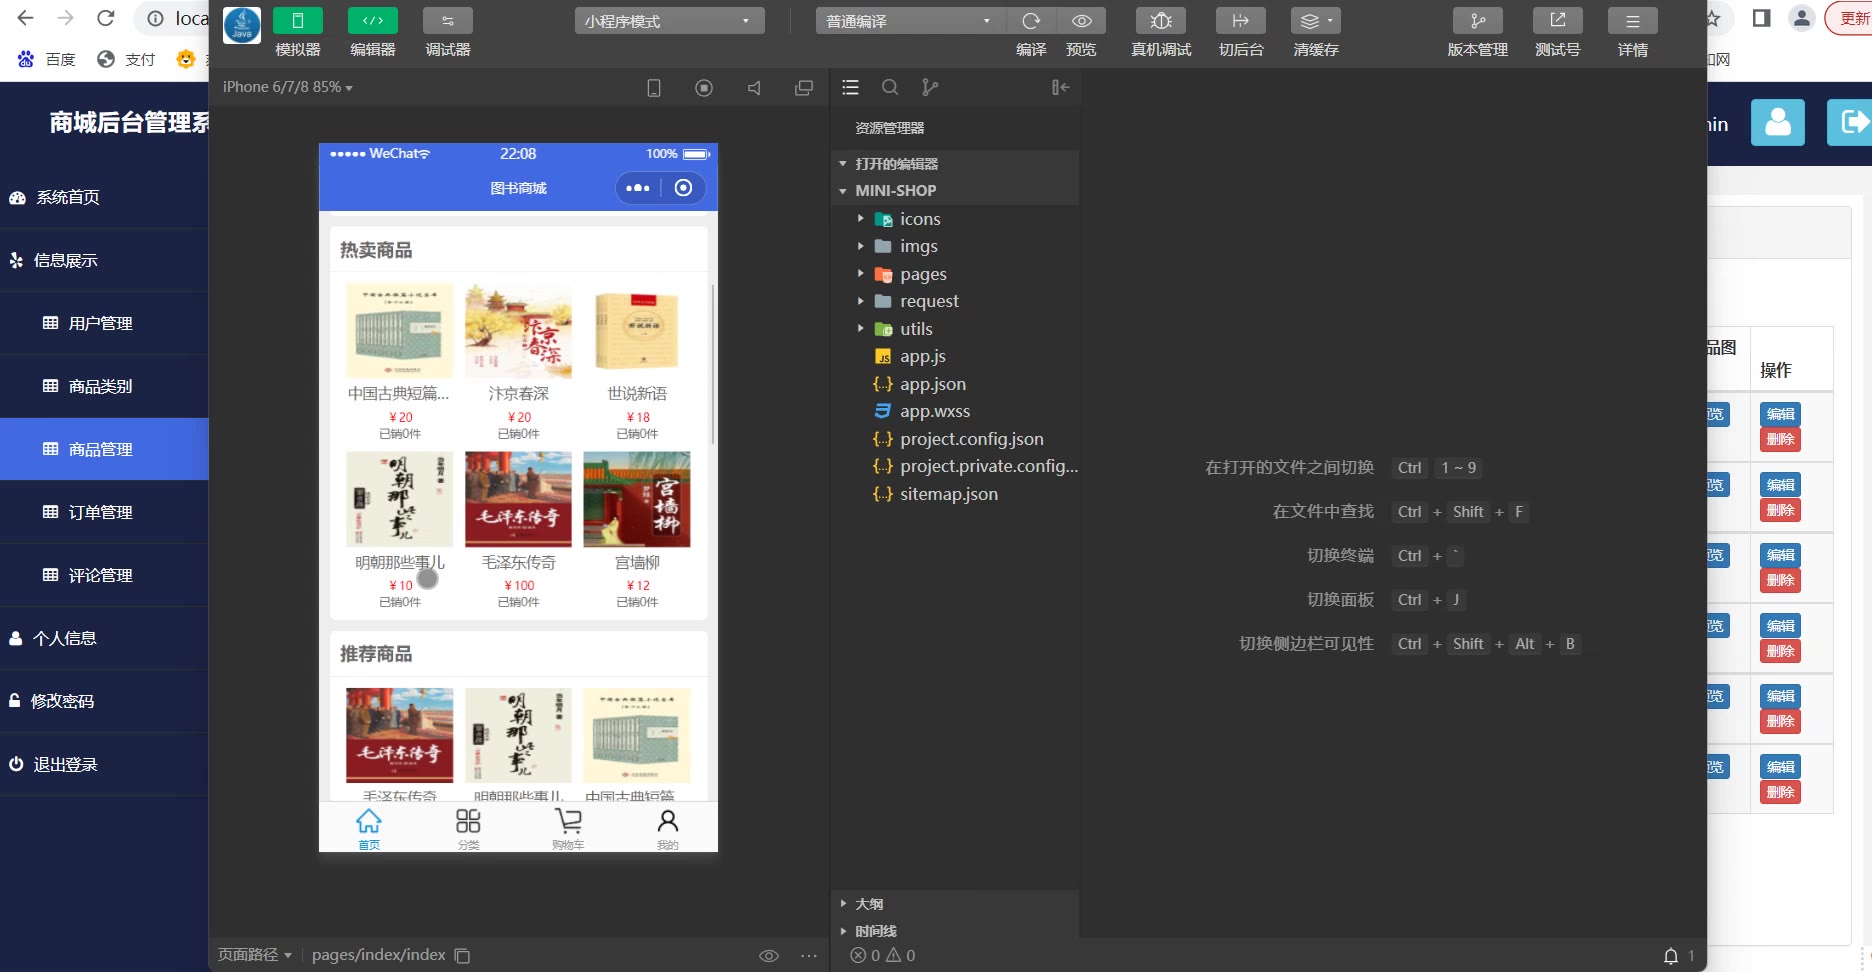Click the 清缓存 clear cache icon
1872x972 pixels.
[x=1315, y=21]
